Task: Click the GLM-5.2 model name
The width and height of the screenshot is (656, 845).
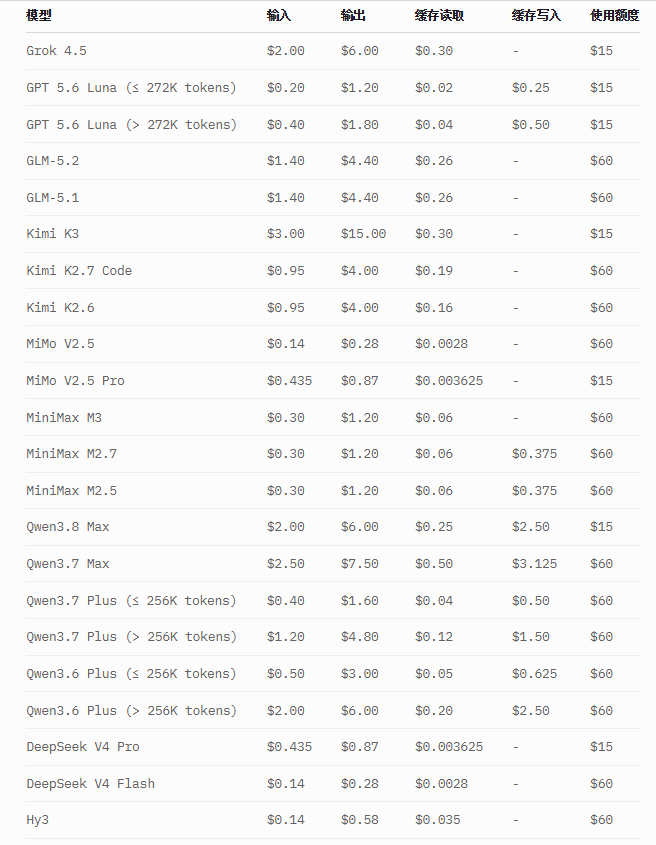Action: [52, 161]
